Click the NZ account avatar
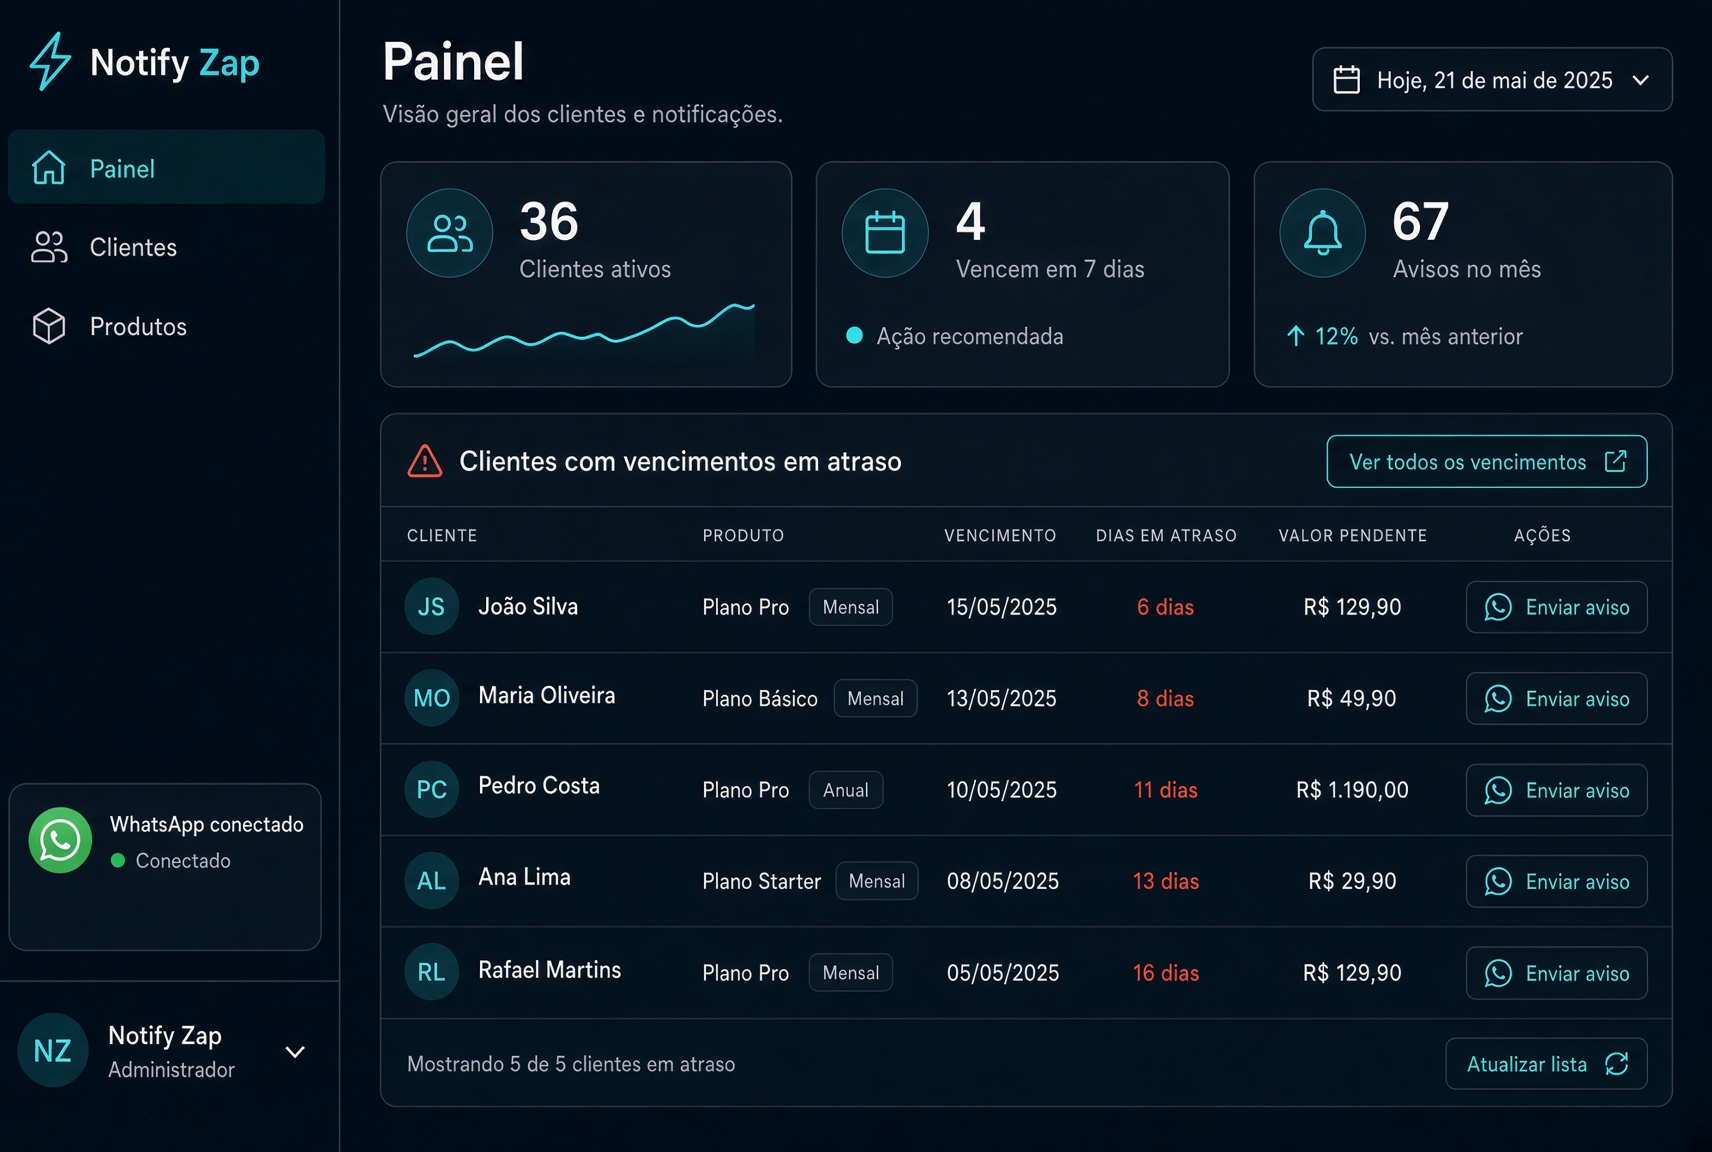Image resolution: width=1712 pixels, height=1152 pixels. [53, 1051]
